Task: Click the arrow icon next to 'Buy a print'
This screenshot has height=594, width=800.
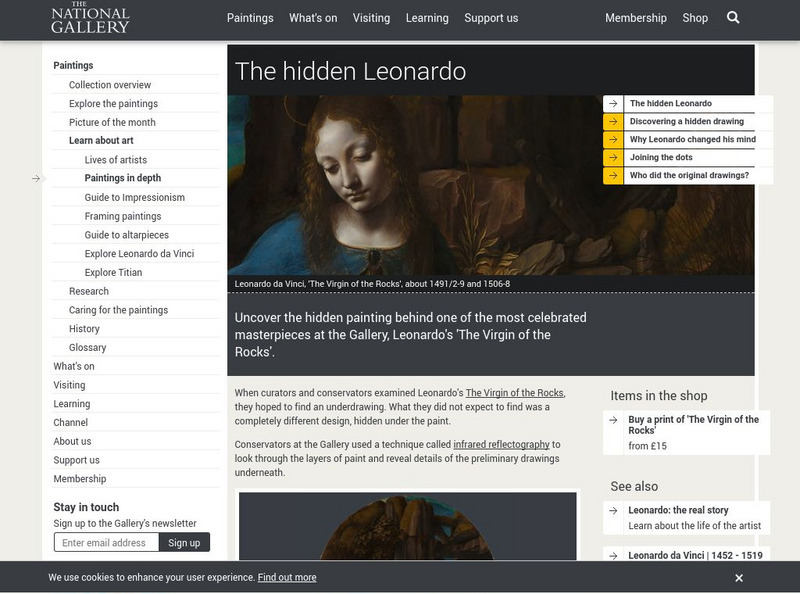Action: pos(613,421)
